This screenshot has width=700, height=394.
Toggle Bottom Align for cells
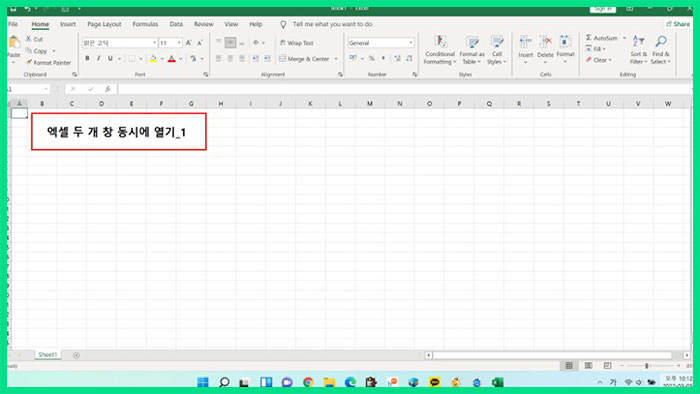[x=242, y=43]
